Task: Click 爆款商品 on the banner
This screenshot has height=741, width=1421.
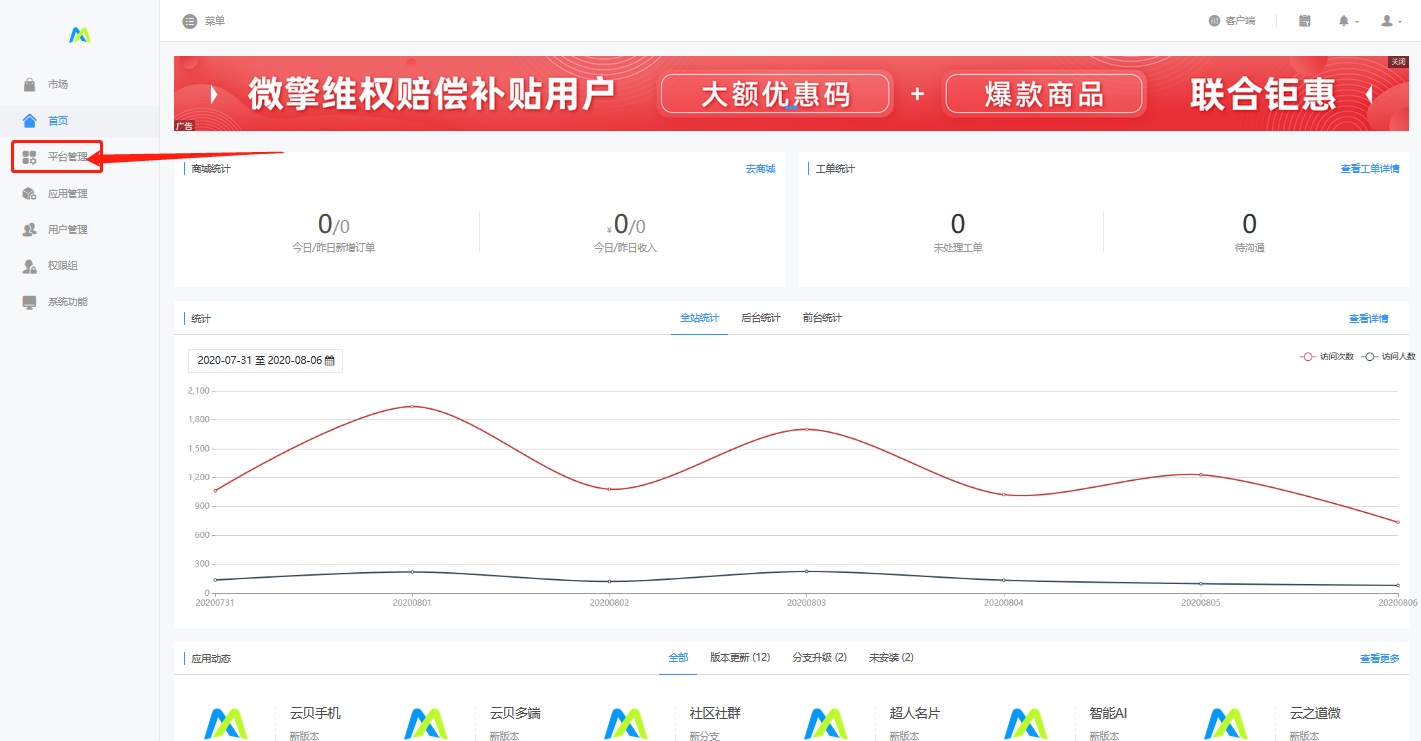Action: coord(1044,94)
